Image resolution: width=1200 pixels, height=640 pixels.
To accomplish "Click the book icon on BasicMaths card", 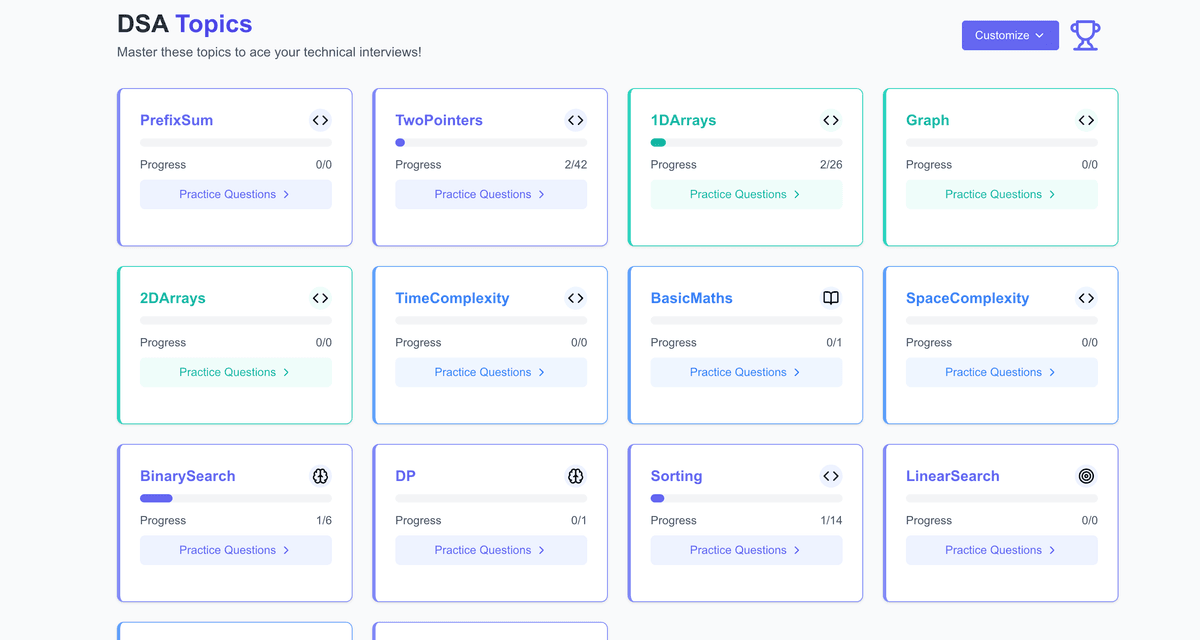I will point(831,298).
